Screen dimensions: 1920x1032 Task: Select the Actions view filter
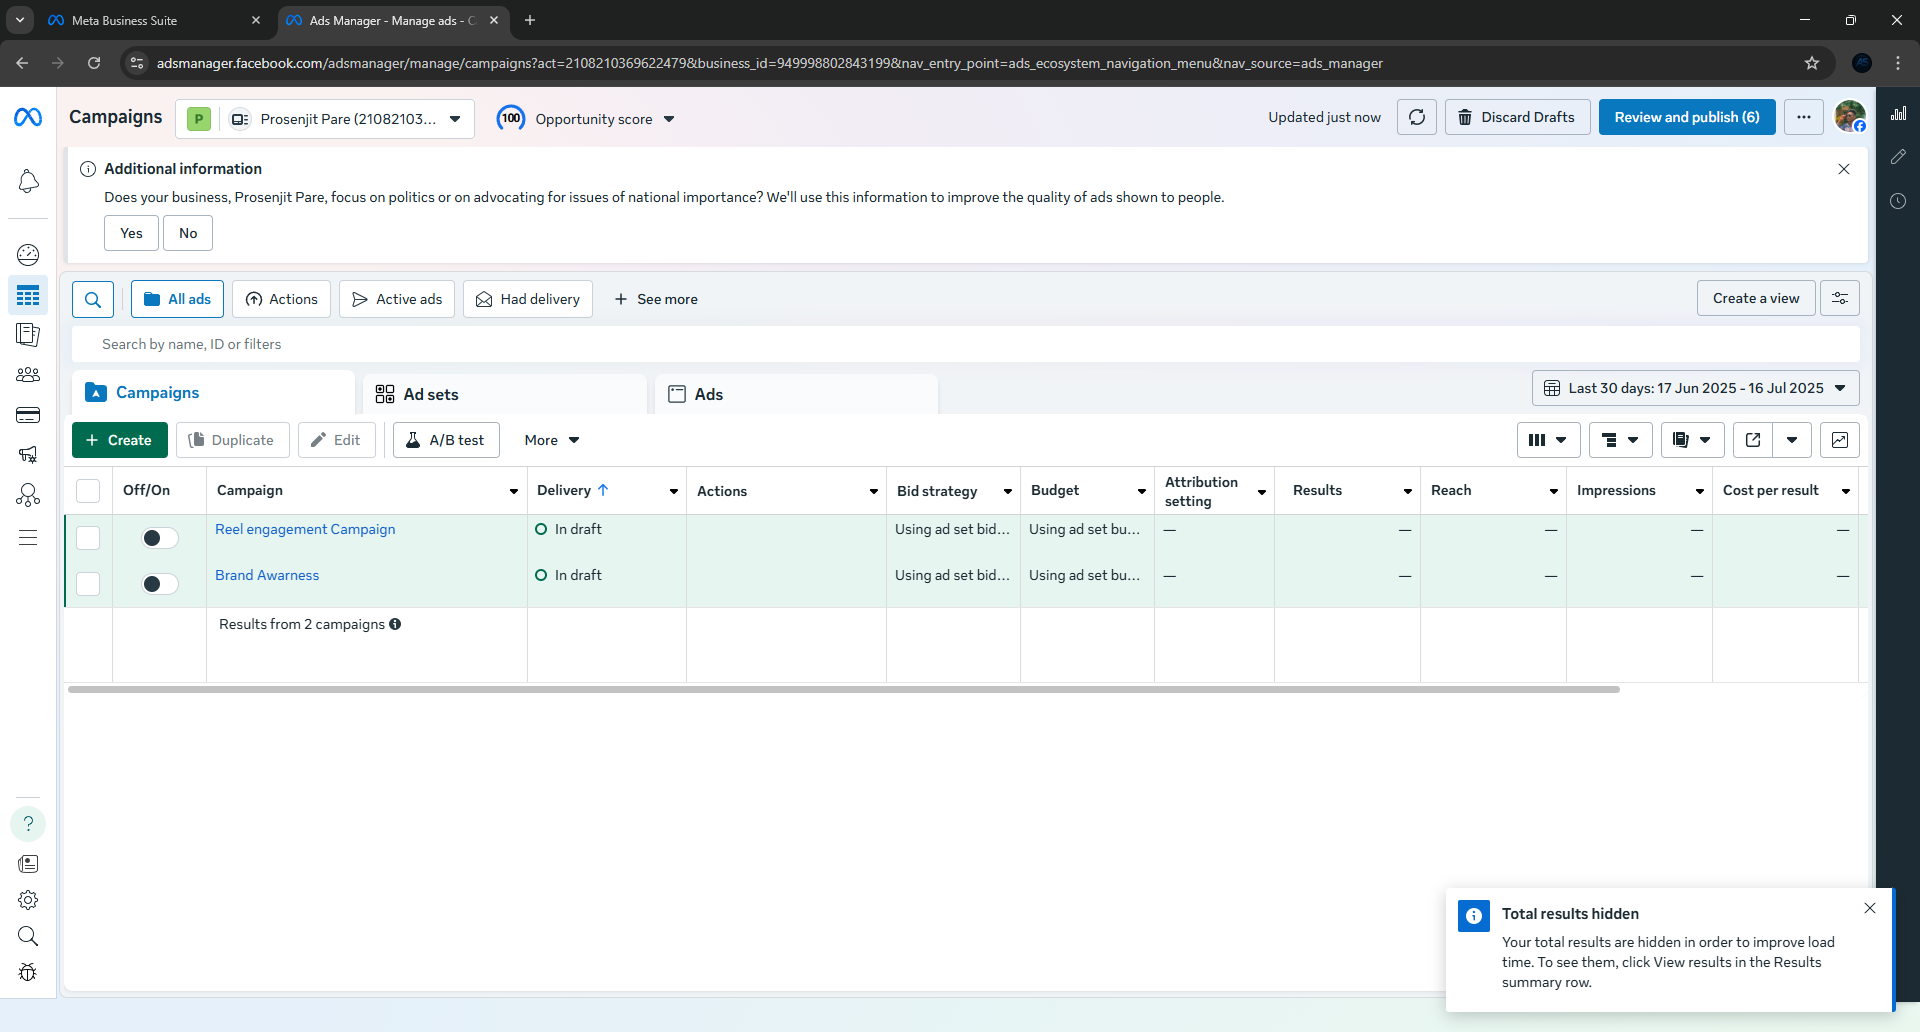(x=281, y=299)
